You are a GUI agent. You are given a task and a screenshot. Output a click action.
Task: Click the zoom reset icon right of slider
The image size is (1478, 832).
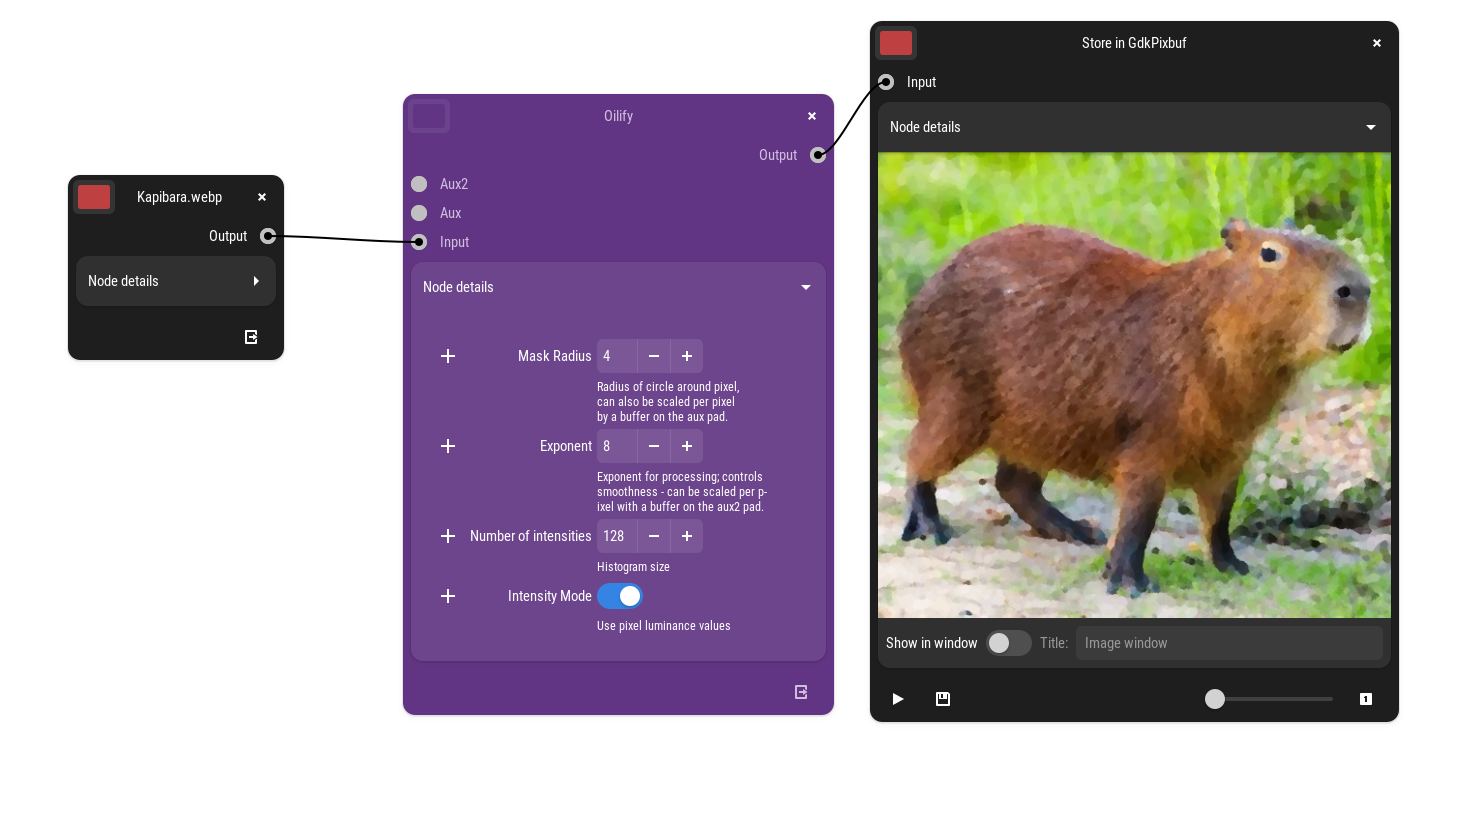(x=1365, y=699)
